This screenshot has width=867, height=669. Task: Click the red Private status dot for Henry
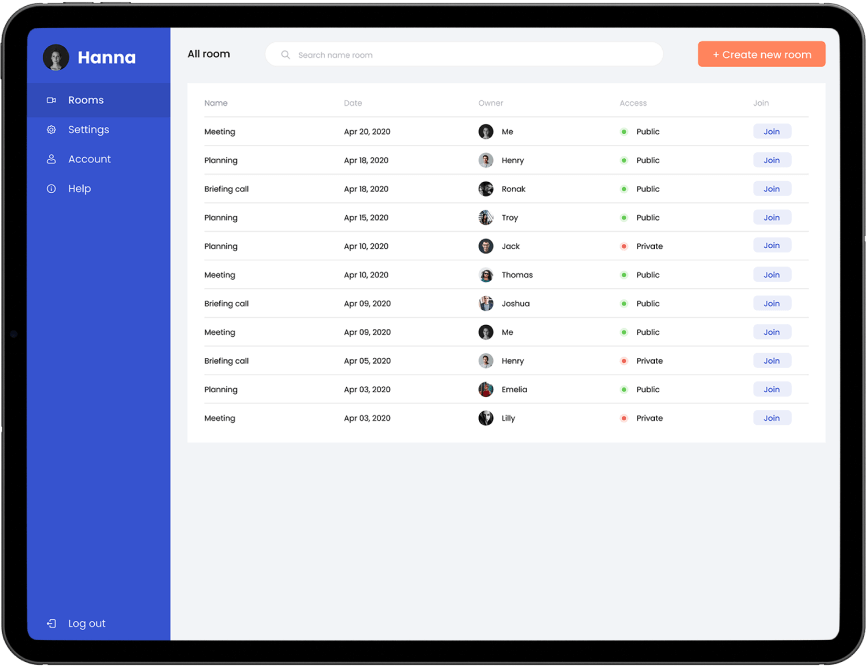coord(624,361)
